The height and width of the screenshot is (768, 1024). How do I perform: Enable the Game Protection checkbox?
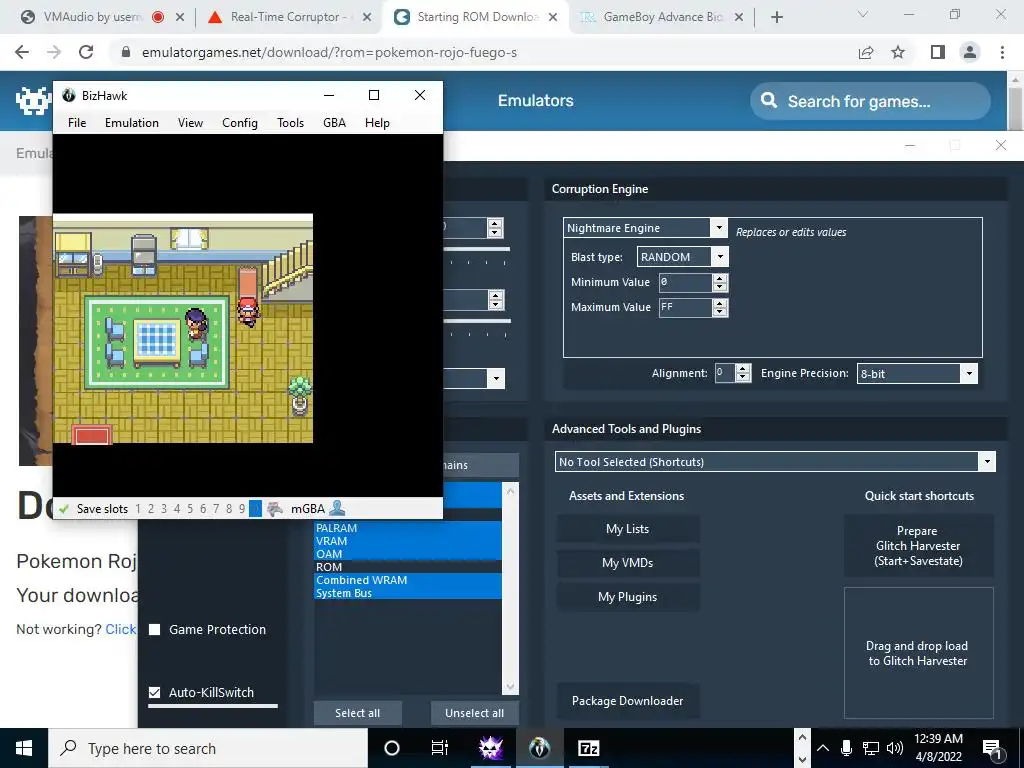click(x=155, y=630)
